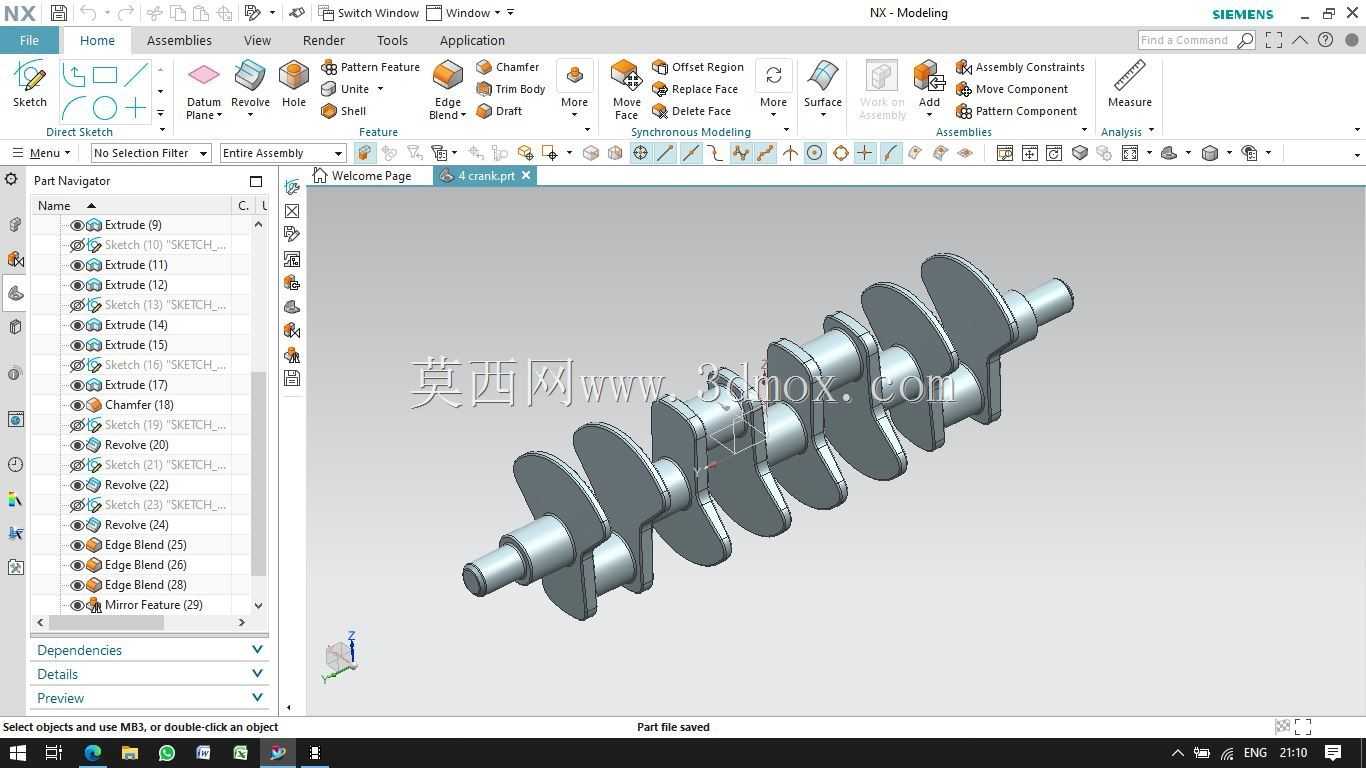
Task: Open the Tools ribbon tab
Action: tap(392, 40)
